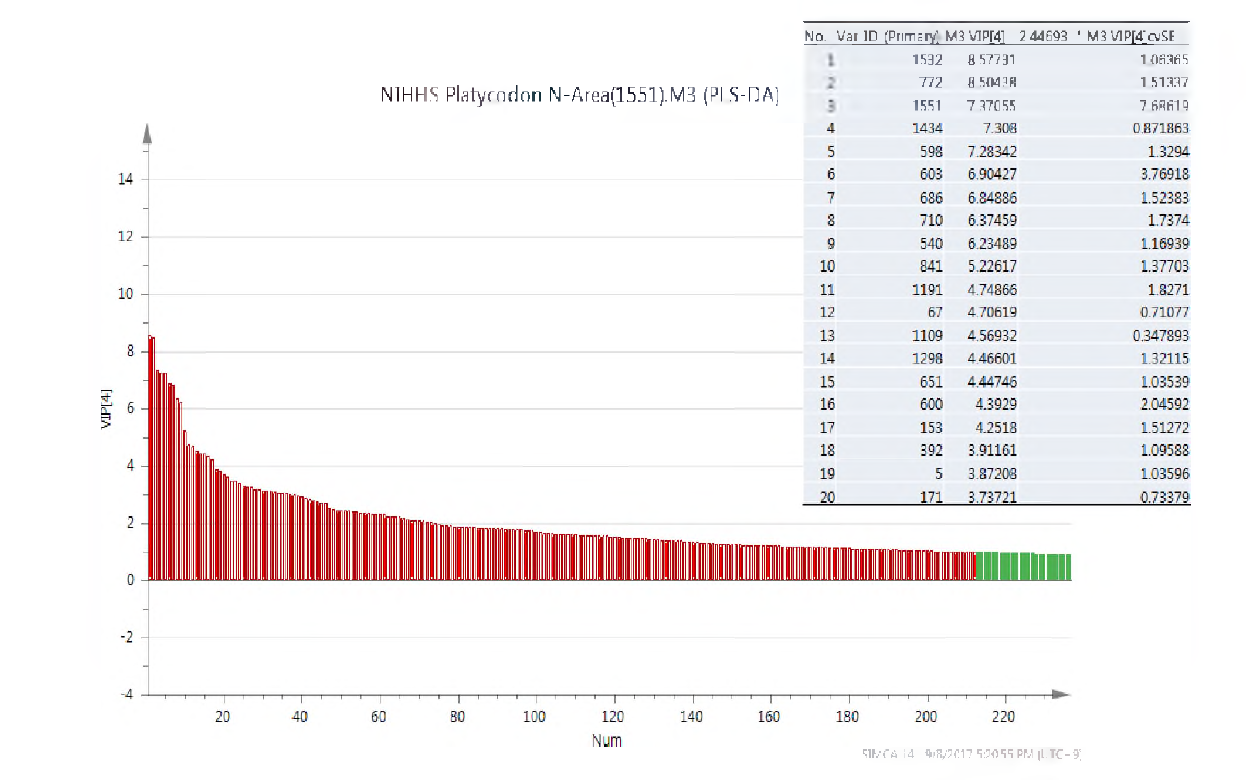Click VIP value '6.90427'
This screenshot has width=1246, height=780.
click(x=991, y=174)
